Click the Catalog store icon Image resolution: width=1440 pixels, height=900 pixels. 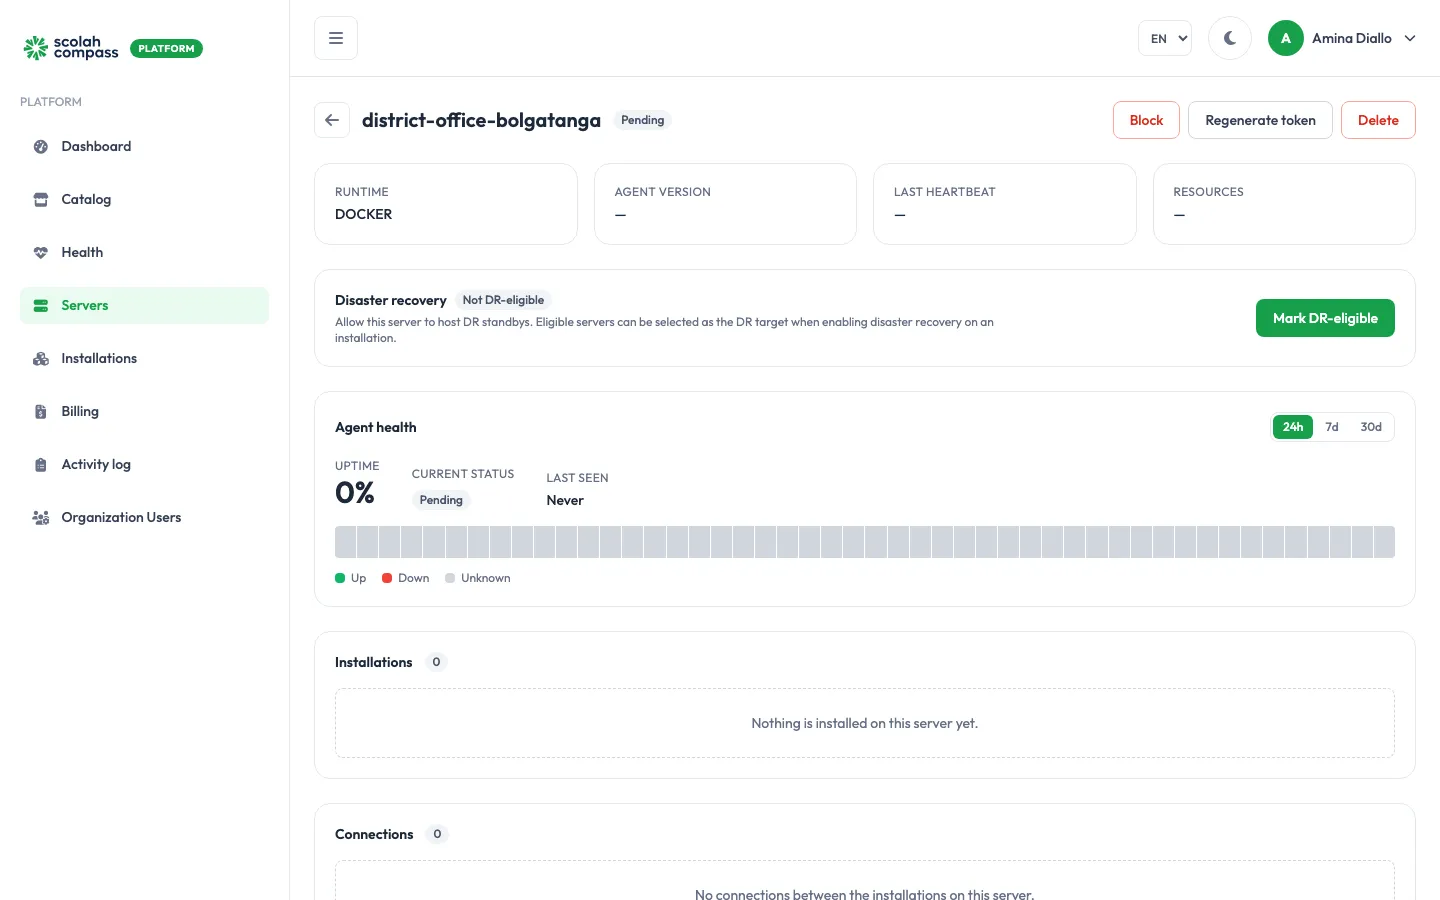tap(41, 199)
